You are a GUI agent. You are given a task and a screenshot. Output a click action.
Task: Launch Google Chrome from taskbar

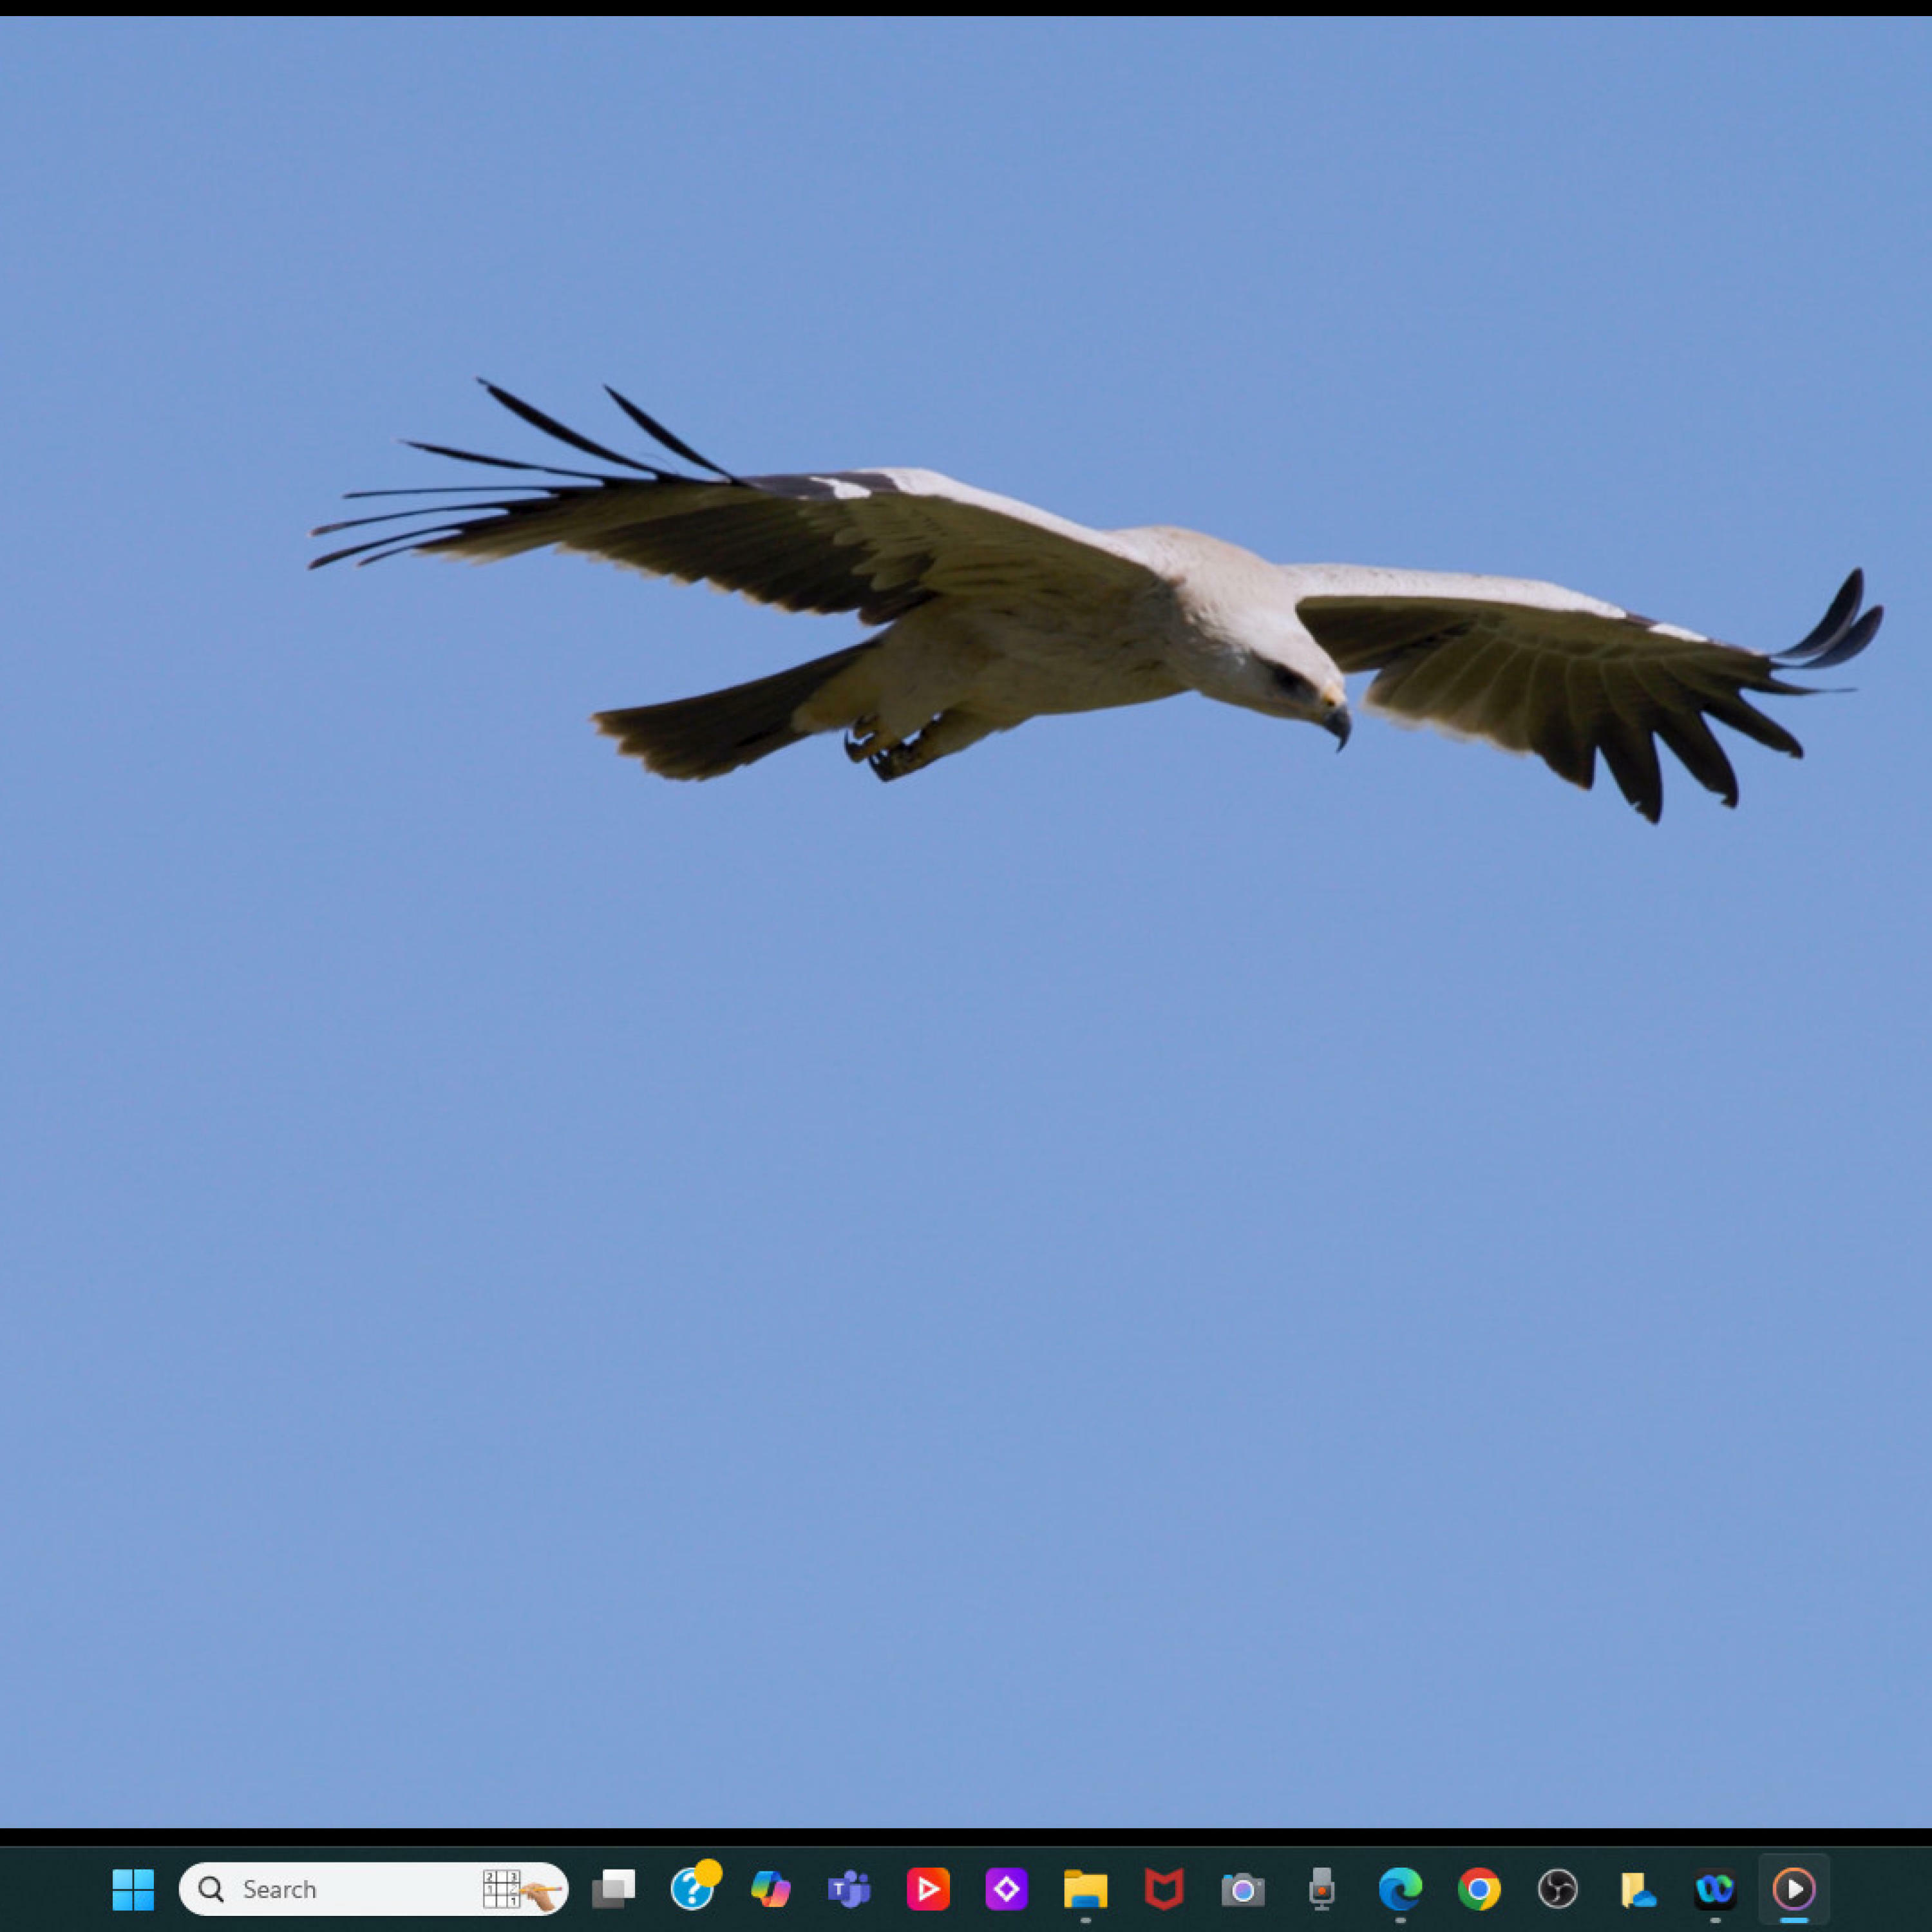pyautogui.click(x=1478, y=1889)
